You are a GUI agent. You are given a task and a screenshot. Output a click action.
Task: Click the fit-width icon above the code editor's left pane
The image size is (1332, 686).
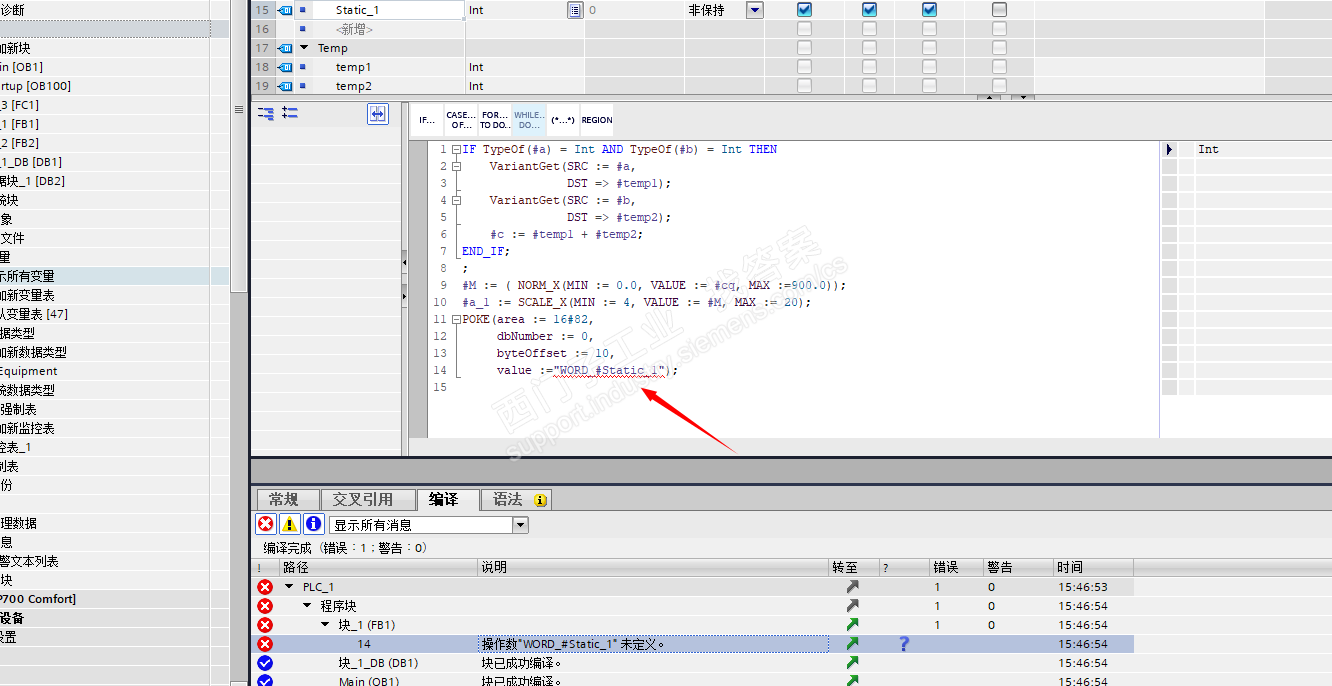click(377, 115)
